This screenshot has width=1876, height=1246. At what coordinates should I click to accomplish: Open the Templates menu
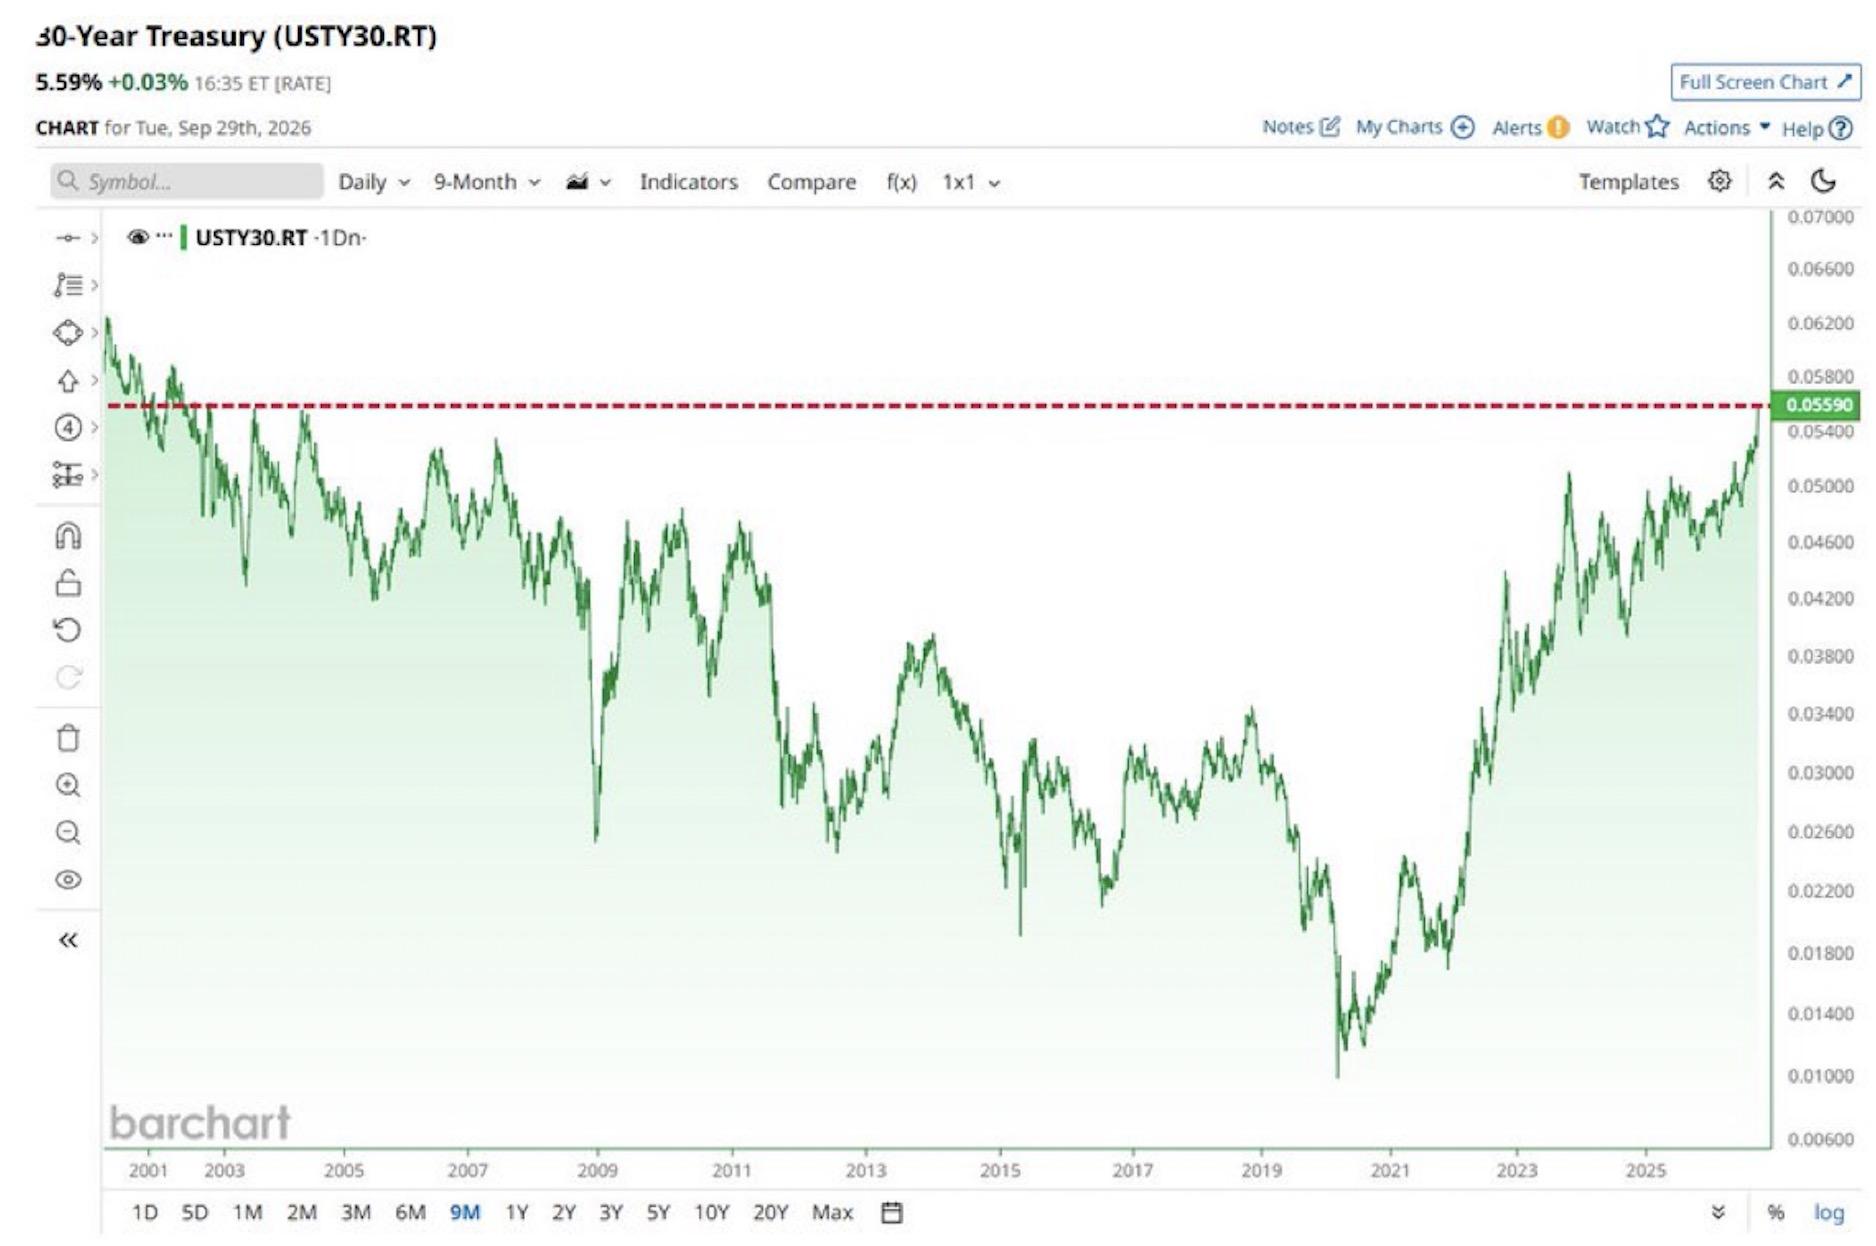click(1628, 181)
